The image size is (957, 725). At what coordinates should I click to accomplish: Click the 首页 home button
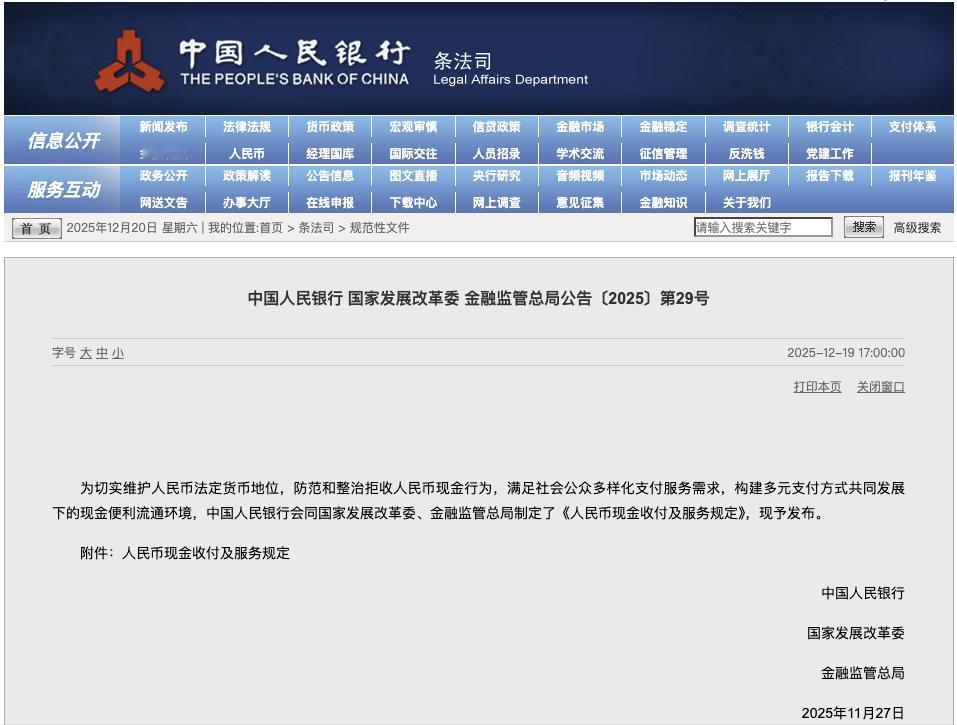click(x=36, y=227)
